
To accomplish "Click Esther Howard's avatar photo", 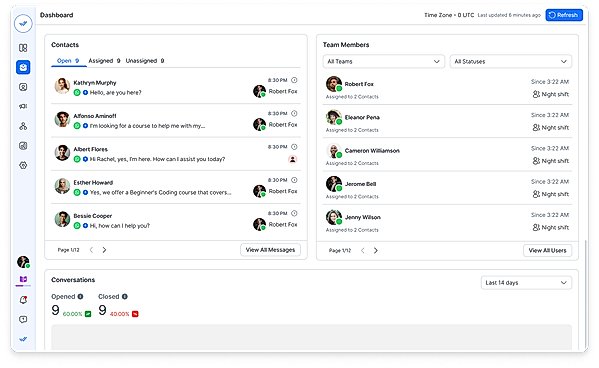I will pos(62,186).
